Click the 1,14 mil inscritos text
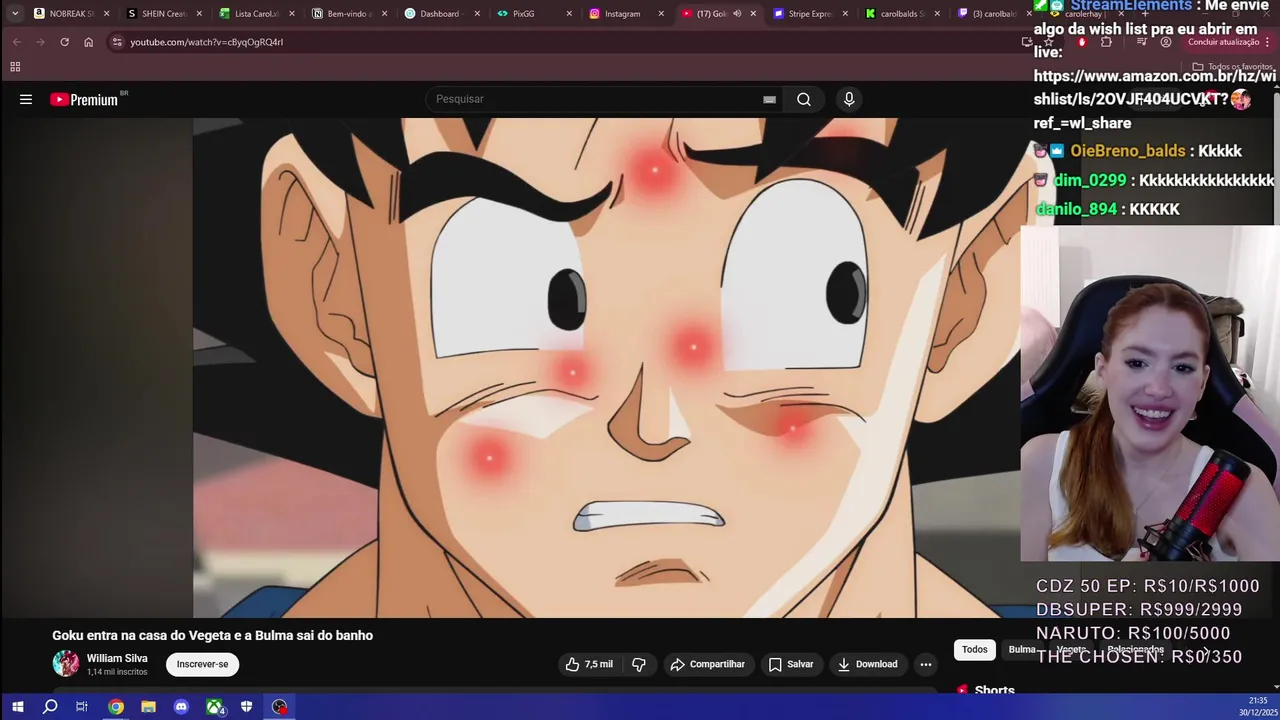Viewport: 1280px width, 720px height. pos(117,672)
